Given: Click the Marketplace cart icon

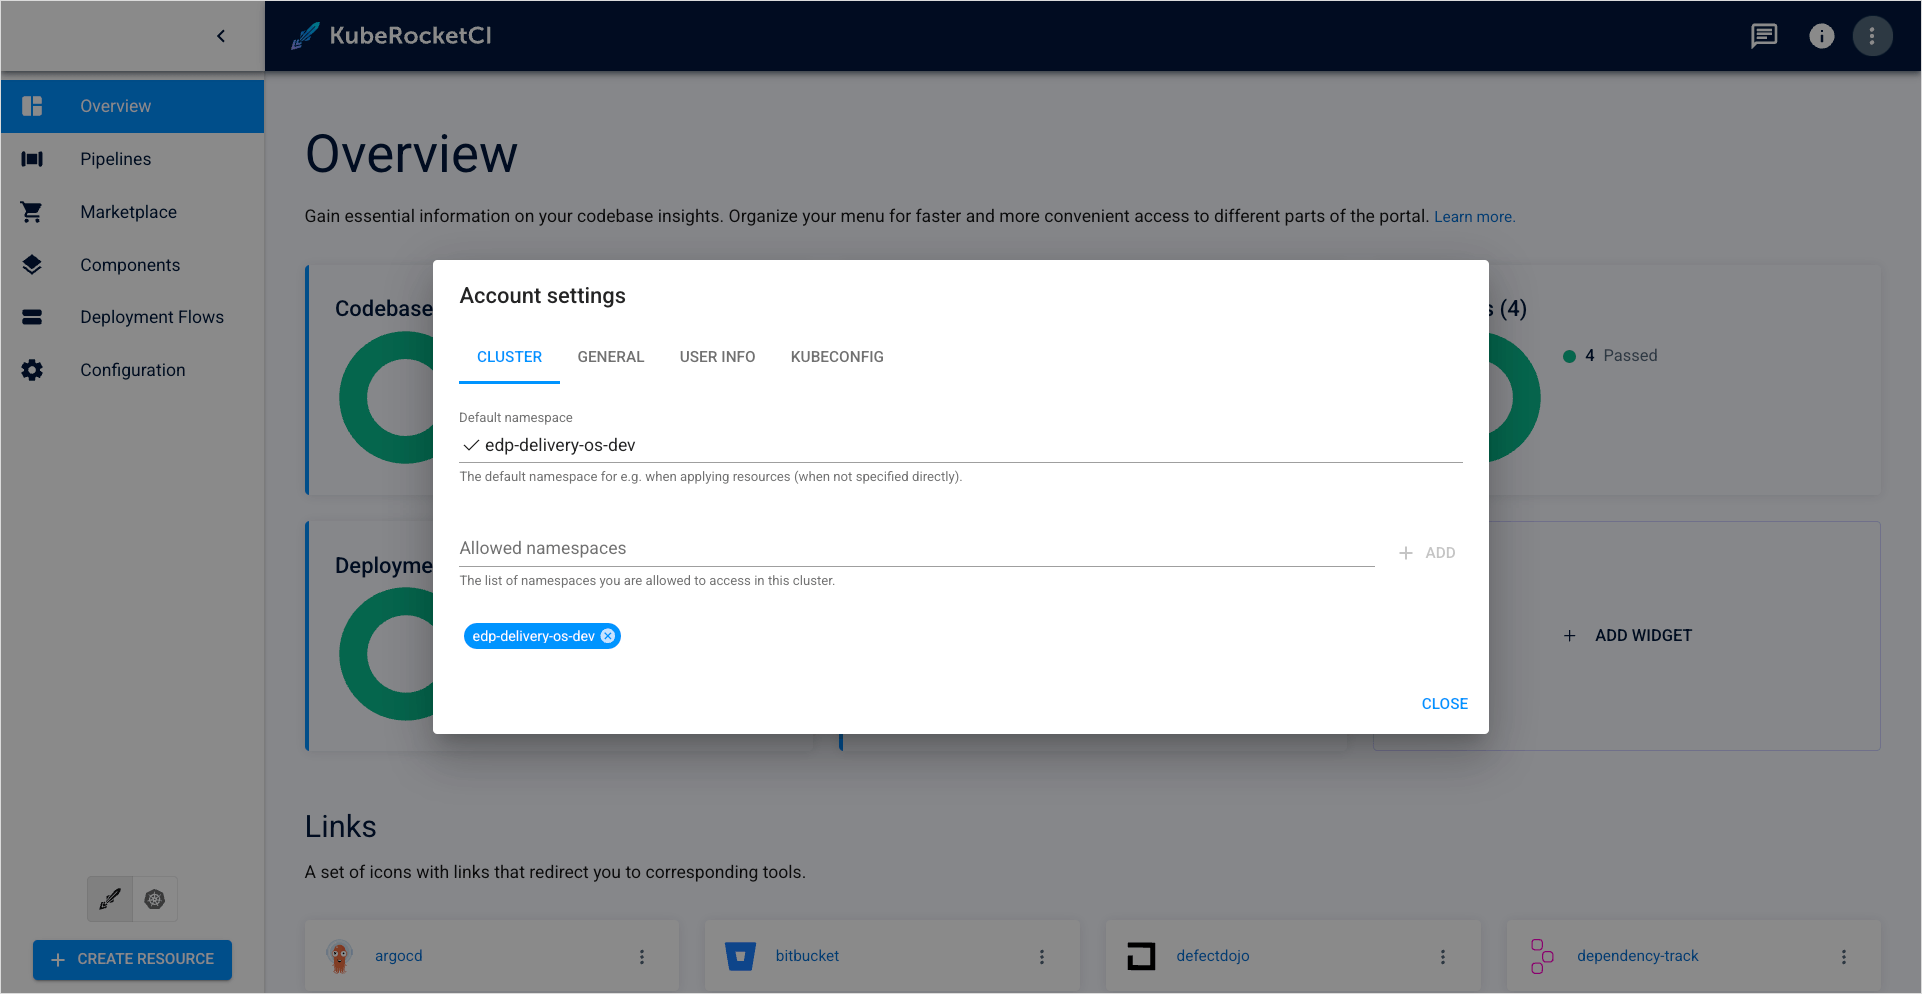Looking at the screenshot, I should pos(32,212).
